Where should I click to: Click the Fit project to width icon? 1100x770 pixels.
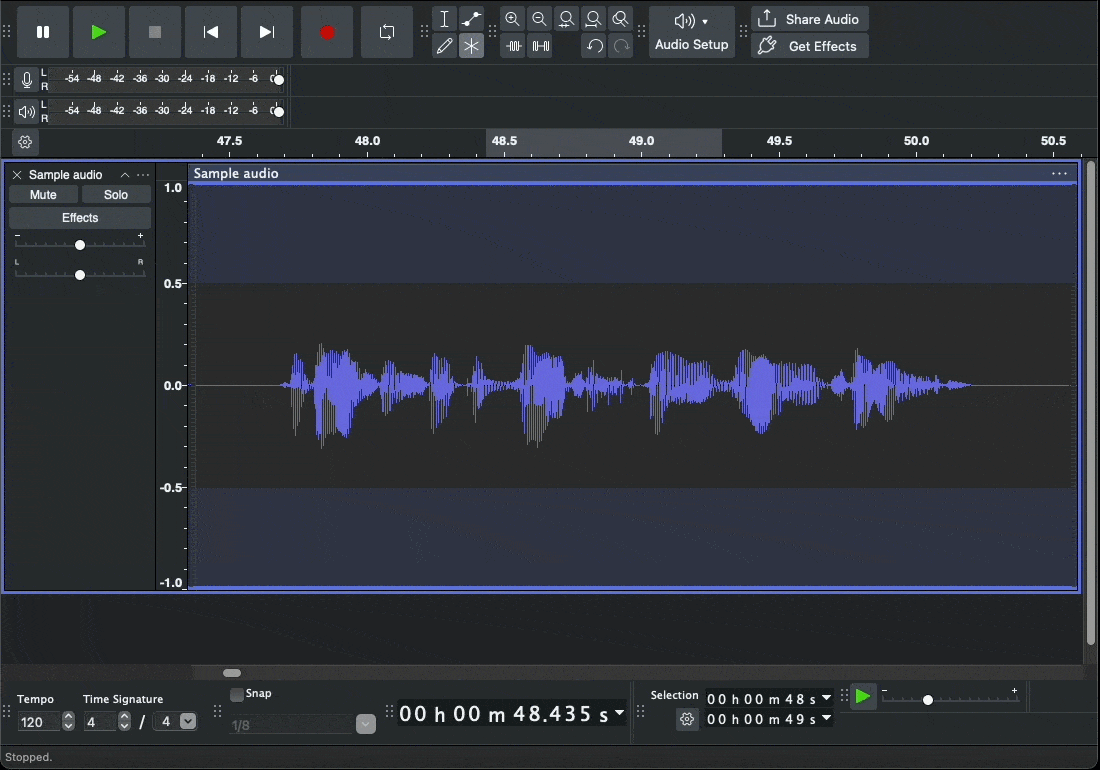click(x=594, y=19)
